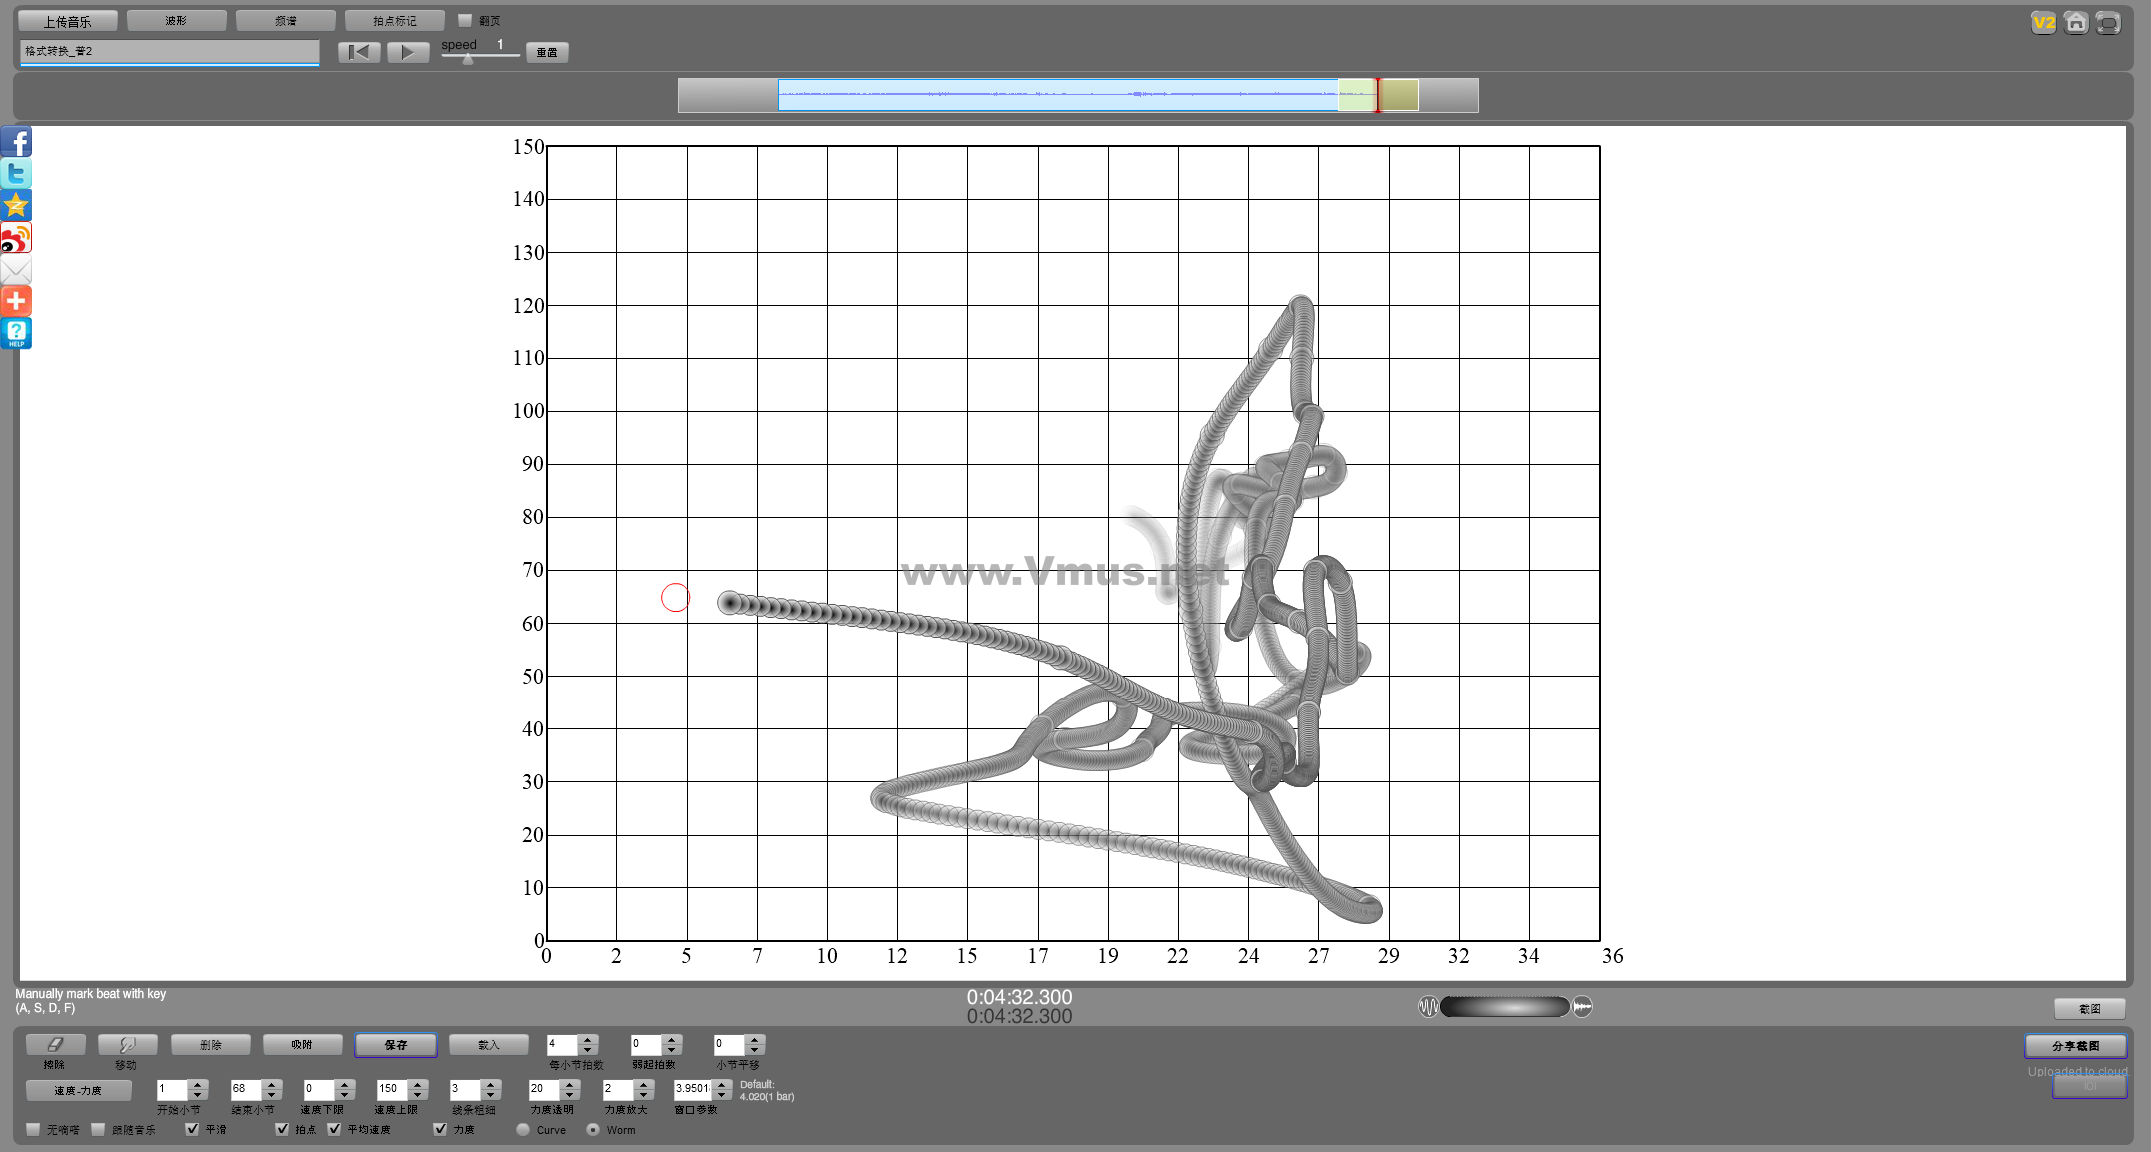2151x1152 pixels.
Task: Switch to the 波形 view tab
Action: tap(176, 21)
